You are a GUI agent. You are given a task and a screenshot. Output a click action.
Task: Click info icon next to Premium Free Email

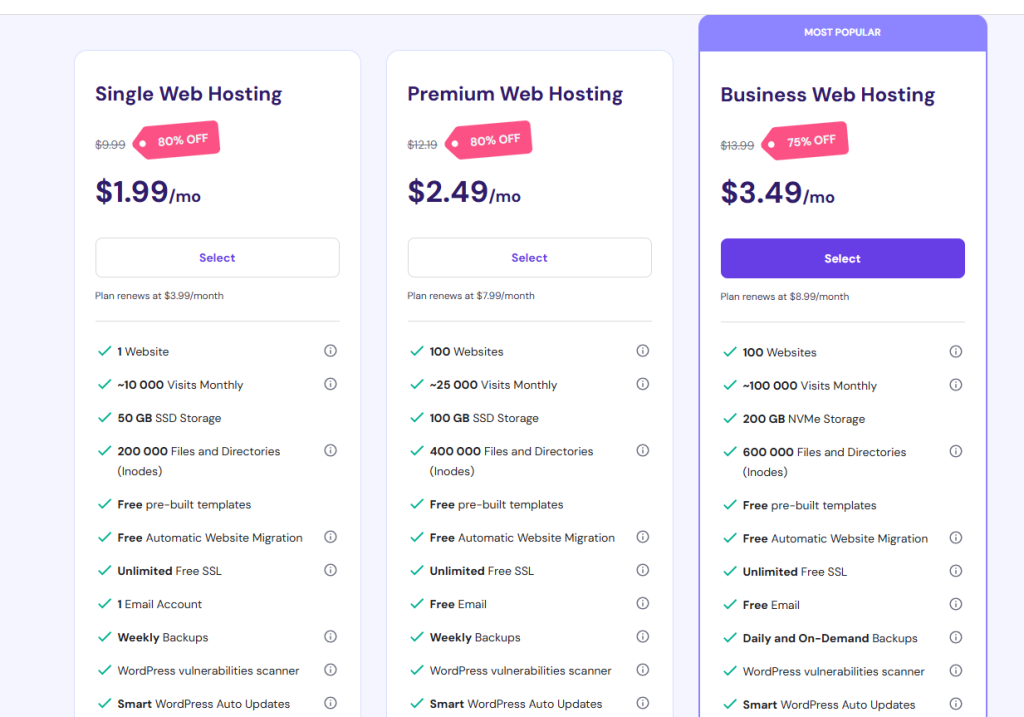pos(643,604)
